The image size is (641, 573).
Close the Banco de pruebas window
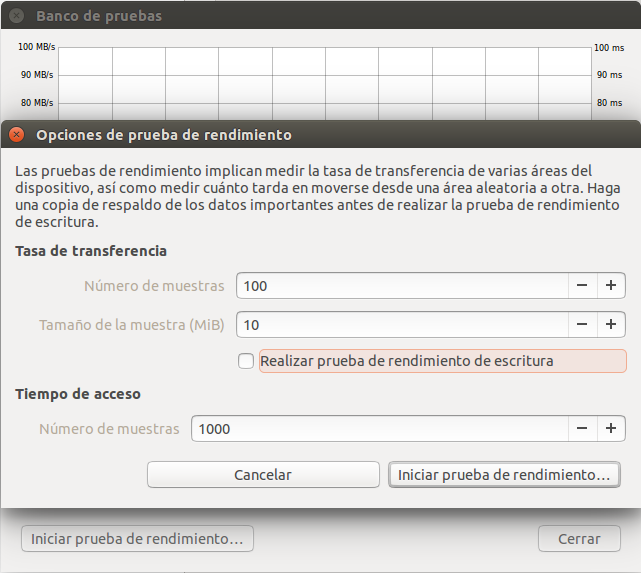(x=17, y=16)
